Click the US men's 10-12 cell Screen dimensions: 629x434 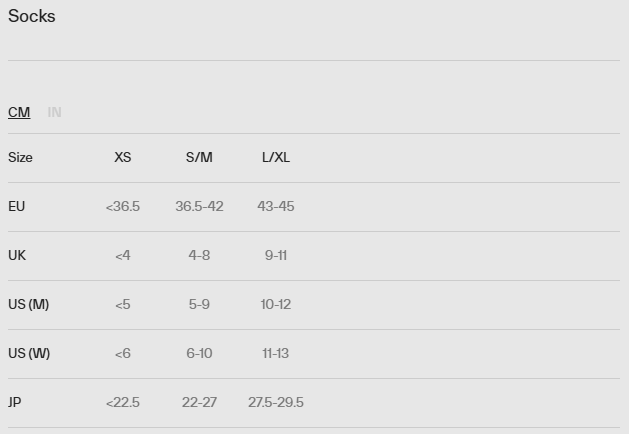click(276, 304)
